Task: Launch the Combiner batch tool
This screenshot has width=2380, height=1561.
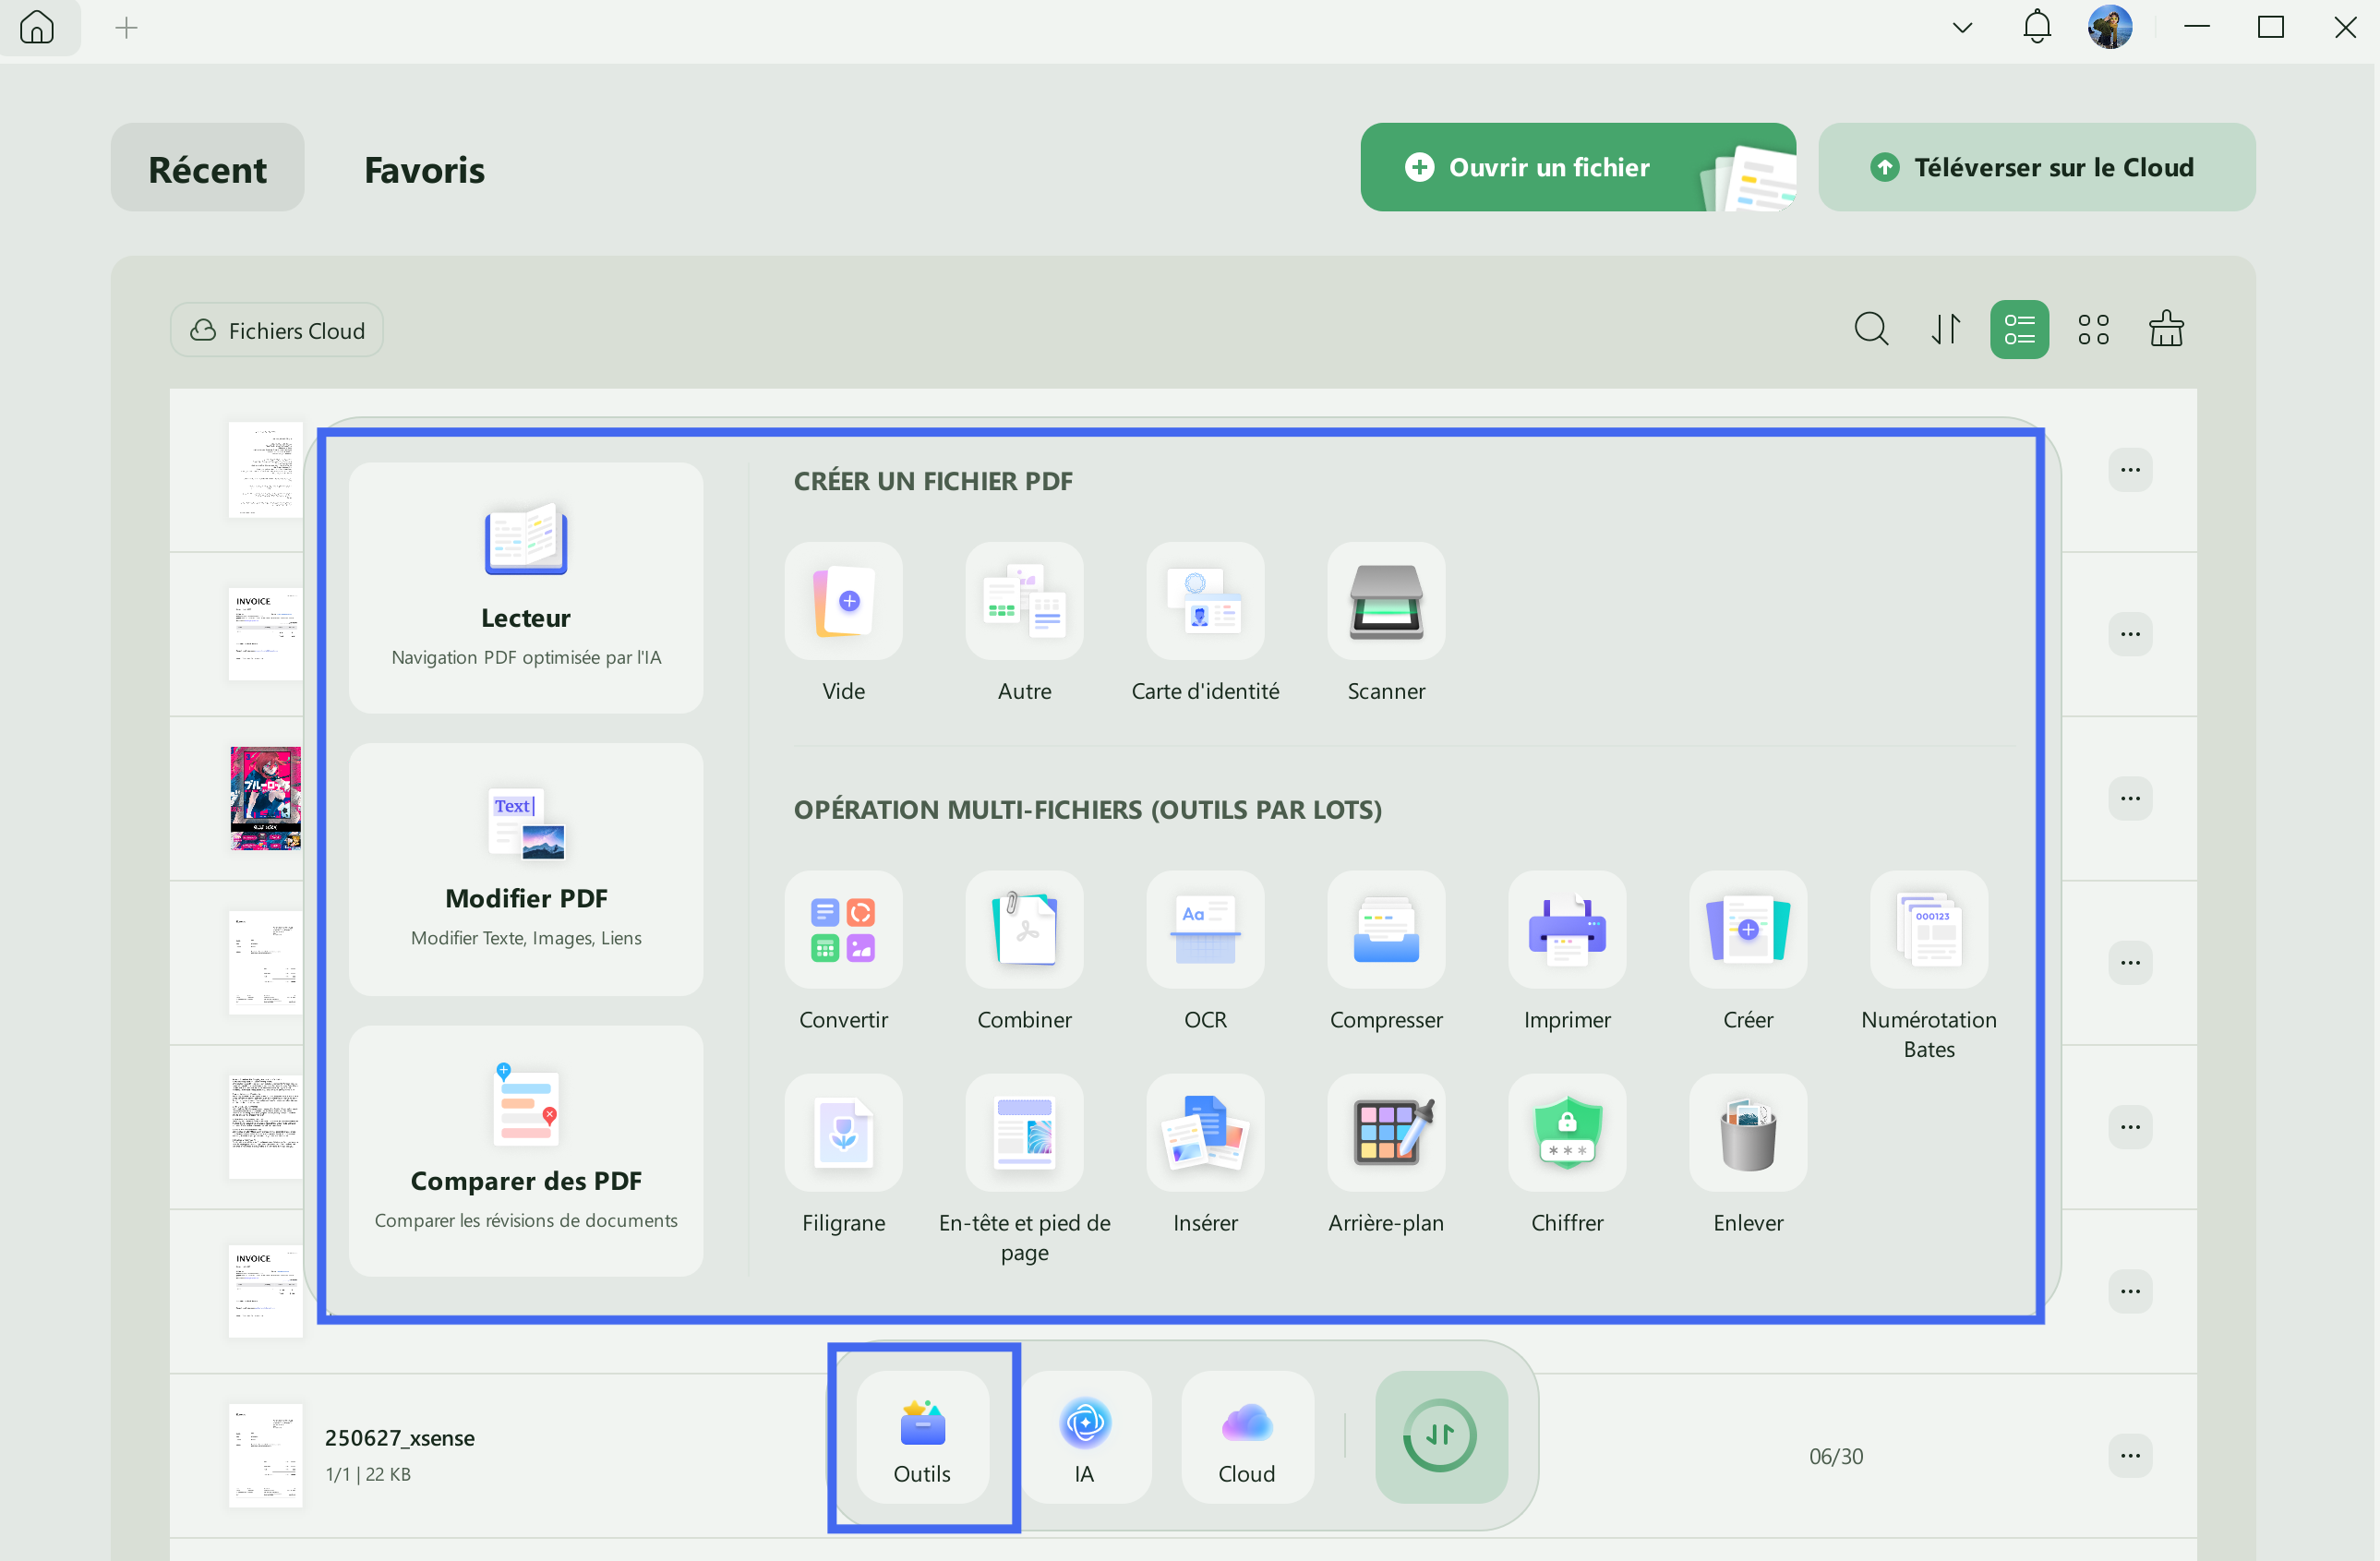Action: click(x=1024, y=930)
